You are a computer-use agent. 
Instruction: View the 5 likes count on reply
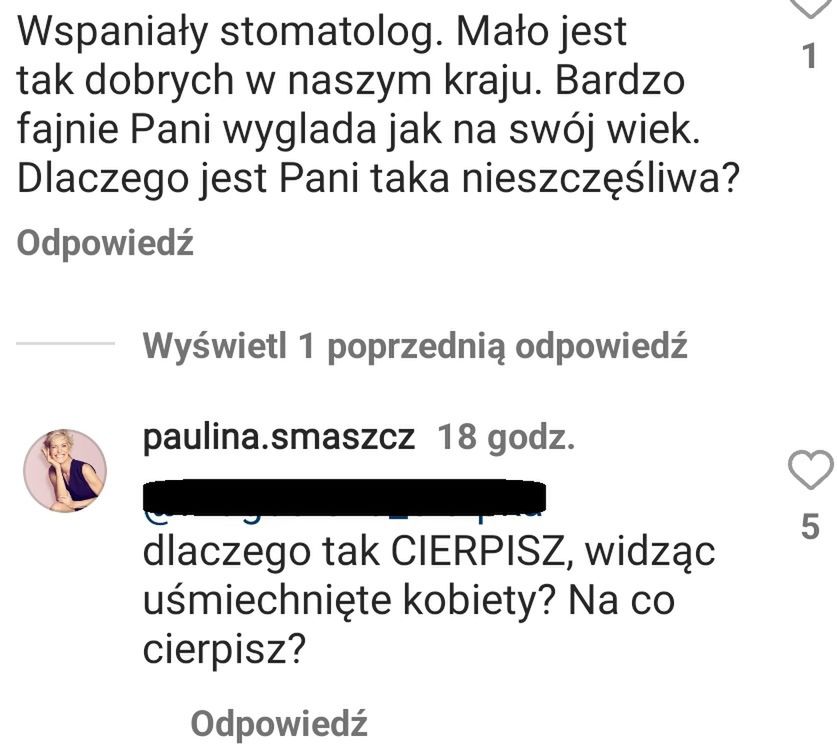[x=810, y=526]
